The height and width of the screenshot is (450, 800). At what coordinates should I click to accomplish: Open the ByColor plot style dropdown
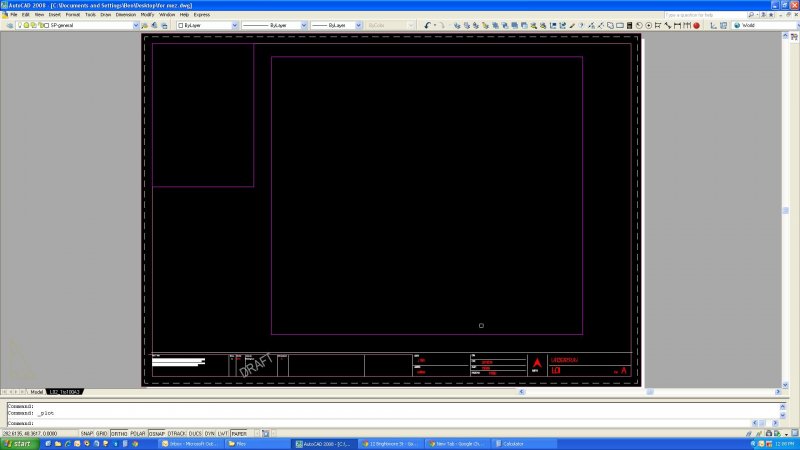click(390, 25)
